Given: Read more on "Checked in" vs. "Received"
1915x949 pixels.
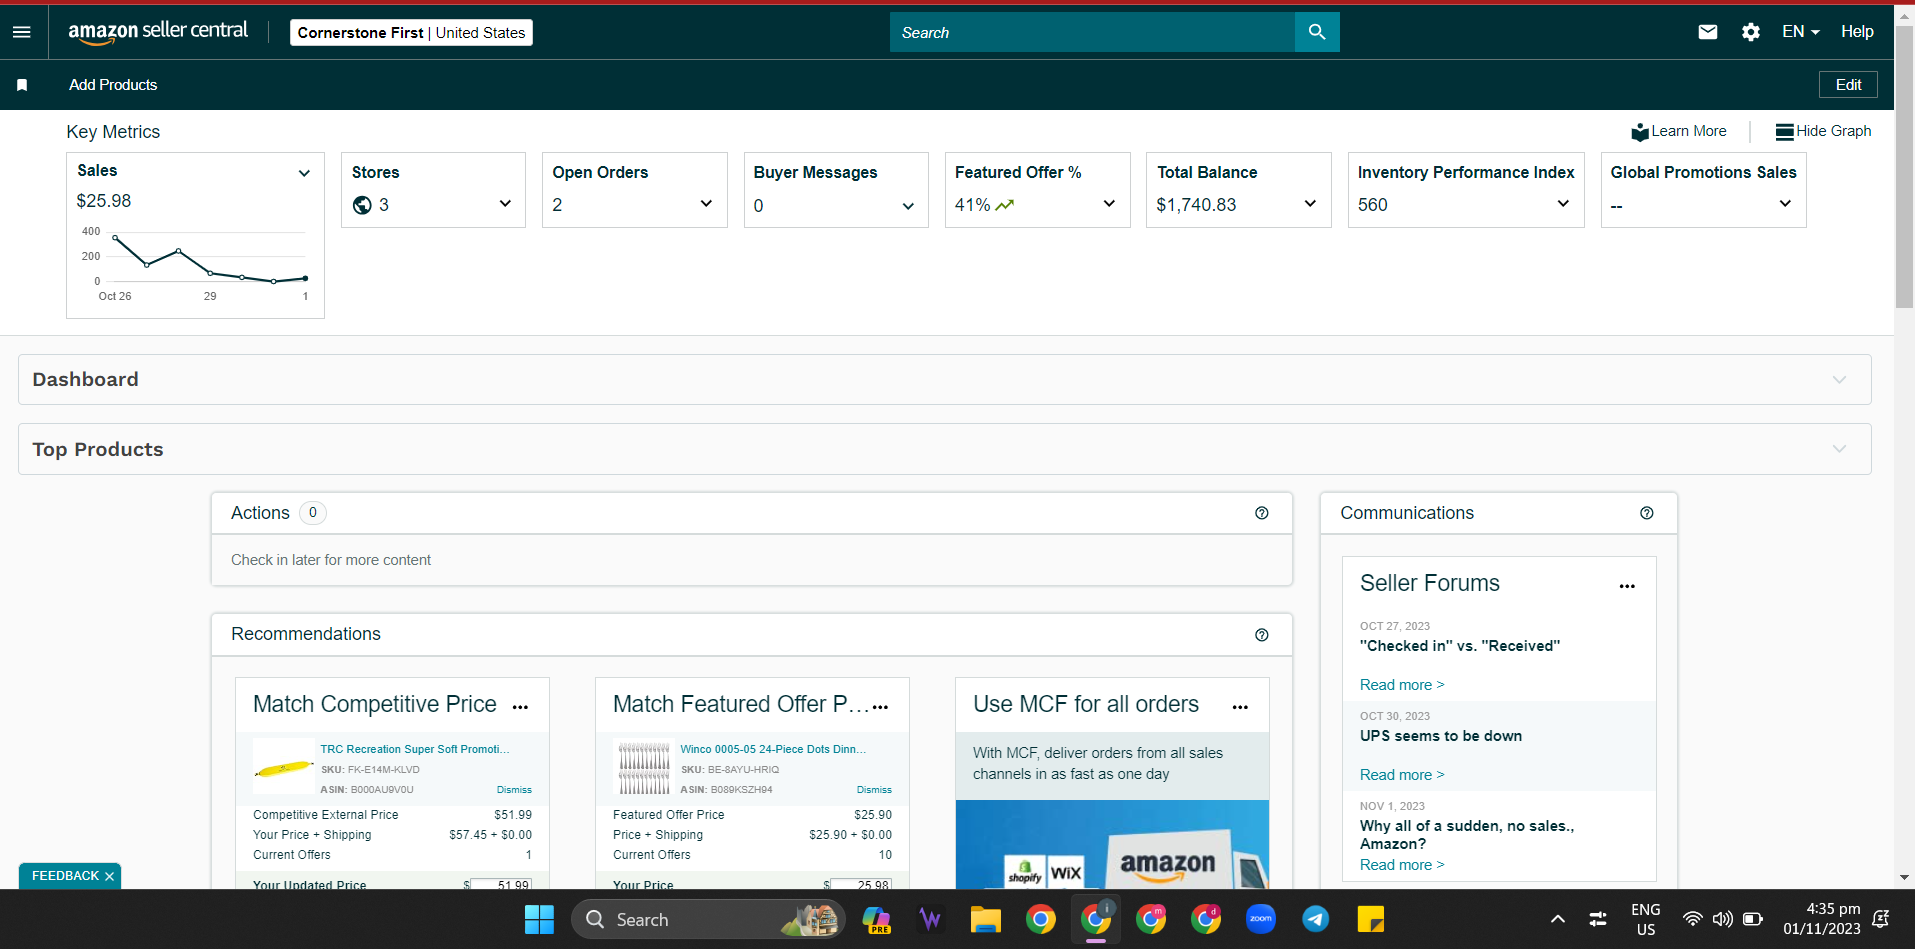Looking at the screenshot, I should 1402,685.
